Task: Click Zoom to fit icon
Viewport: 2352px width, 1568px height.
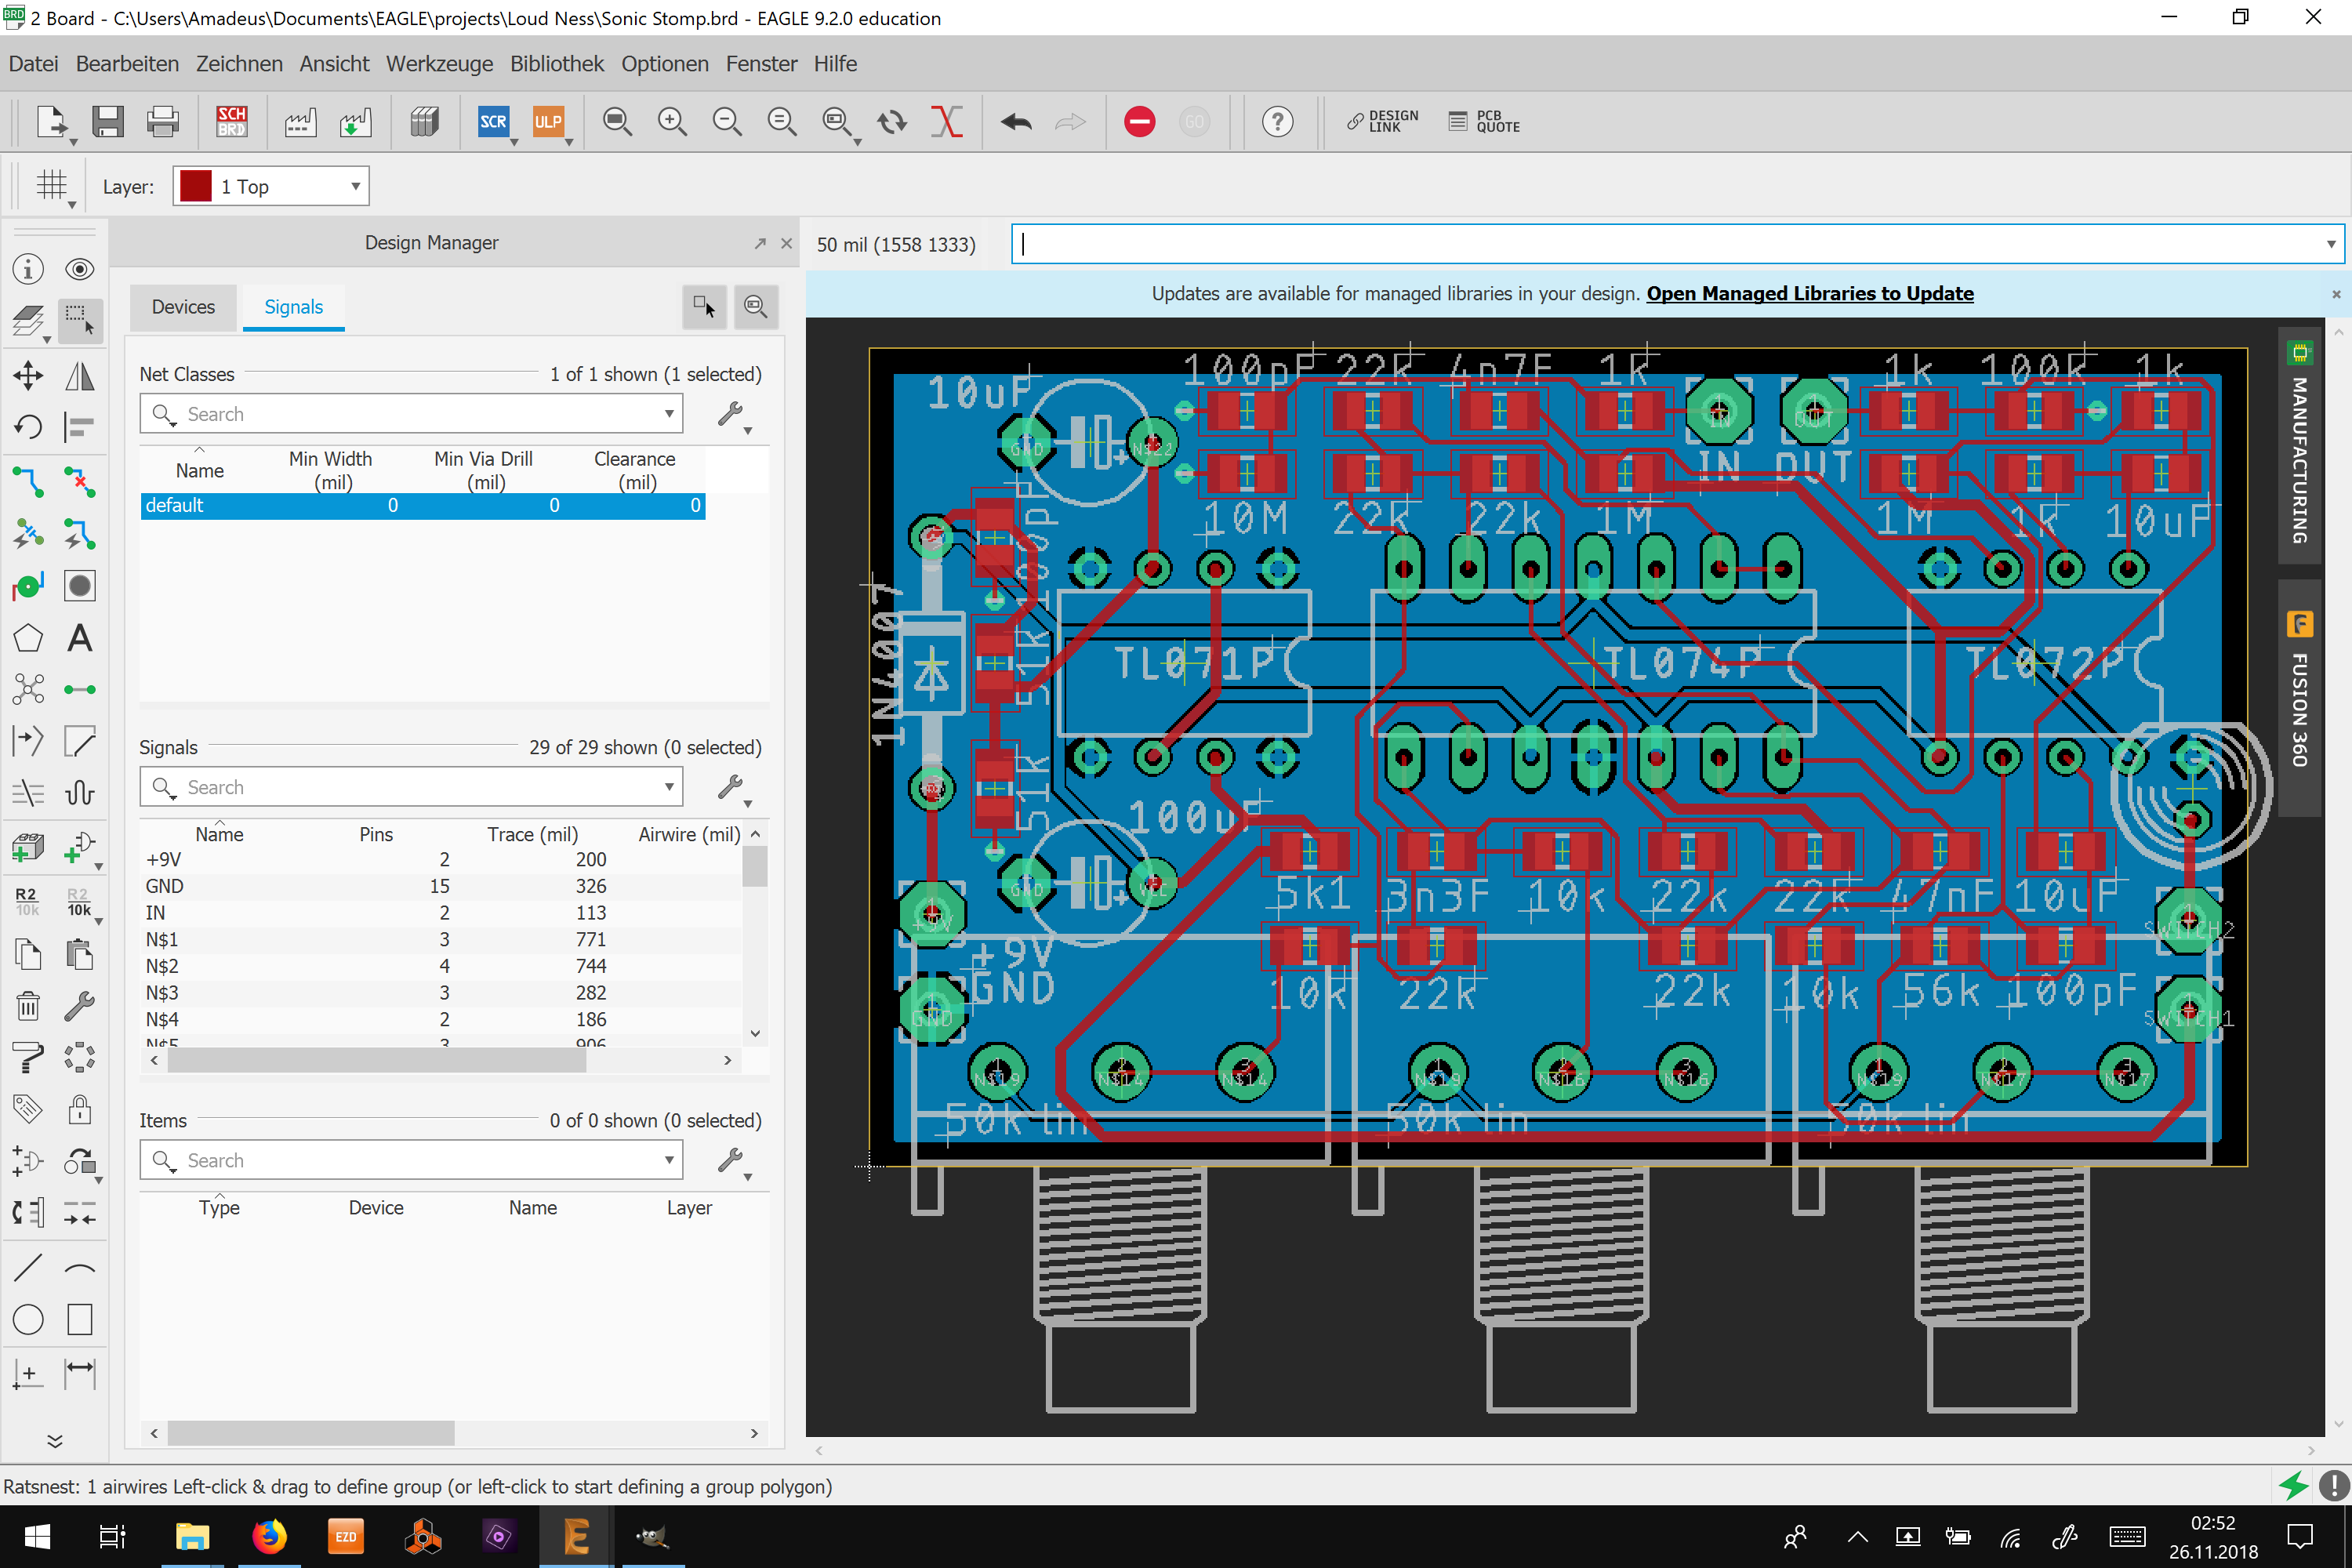Action: click(617, 122)
